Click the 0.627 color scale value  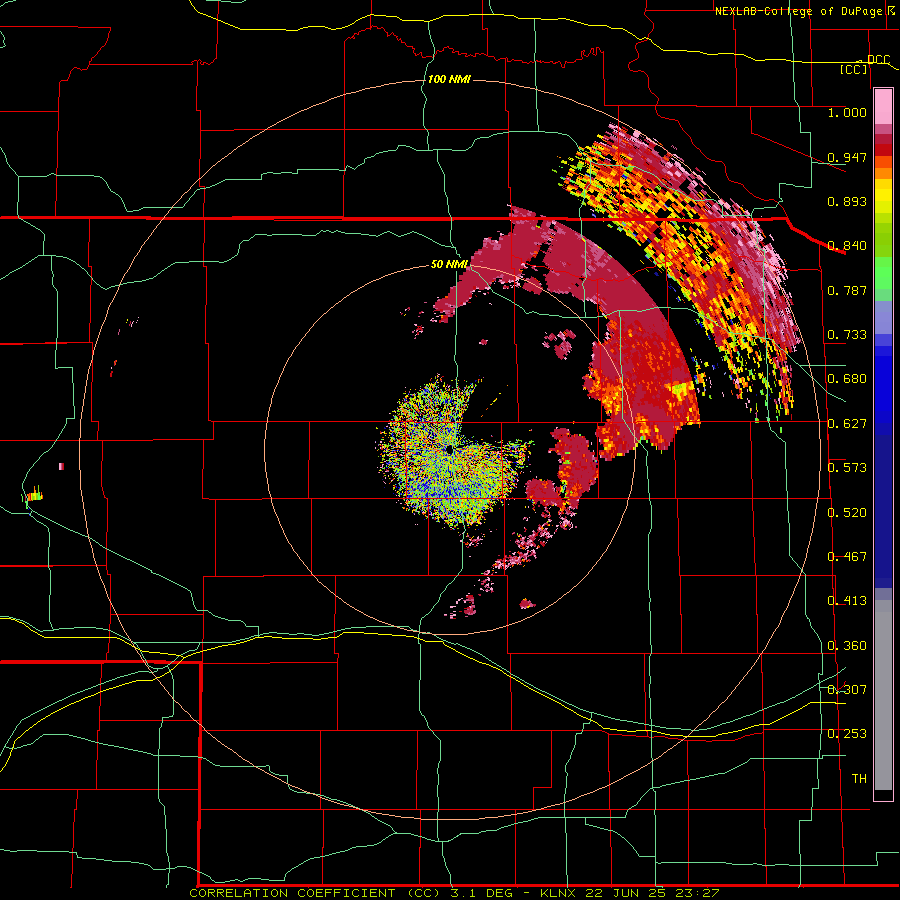click(847, 424)
